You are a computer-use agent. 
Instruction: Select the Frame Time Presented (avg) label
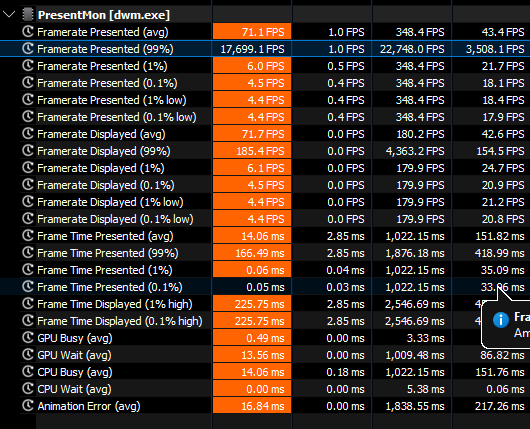(105, 236)
